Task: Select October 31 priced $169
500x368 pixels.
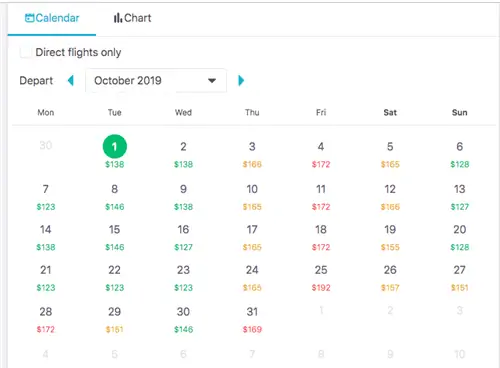Action: [x=252, y=320]
